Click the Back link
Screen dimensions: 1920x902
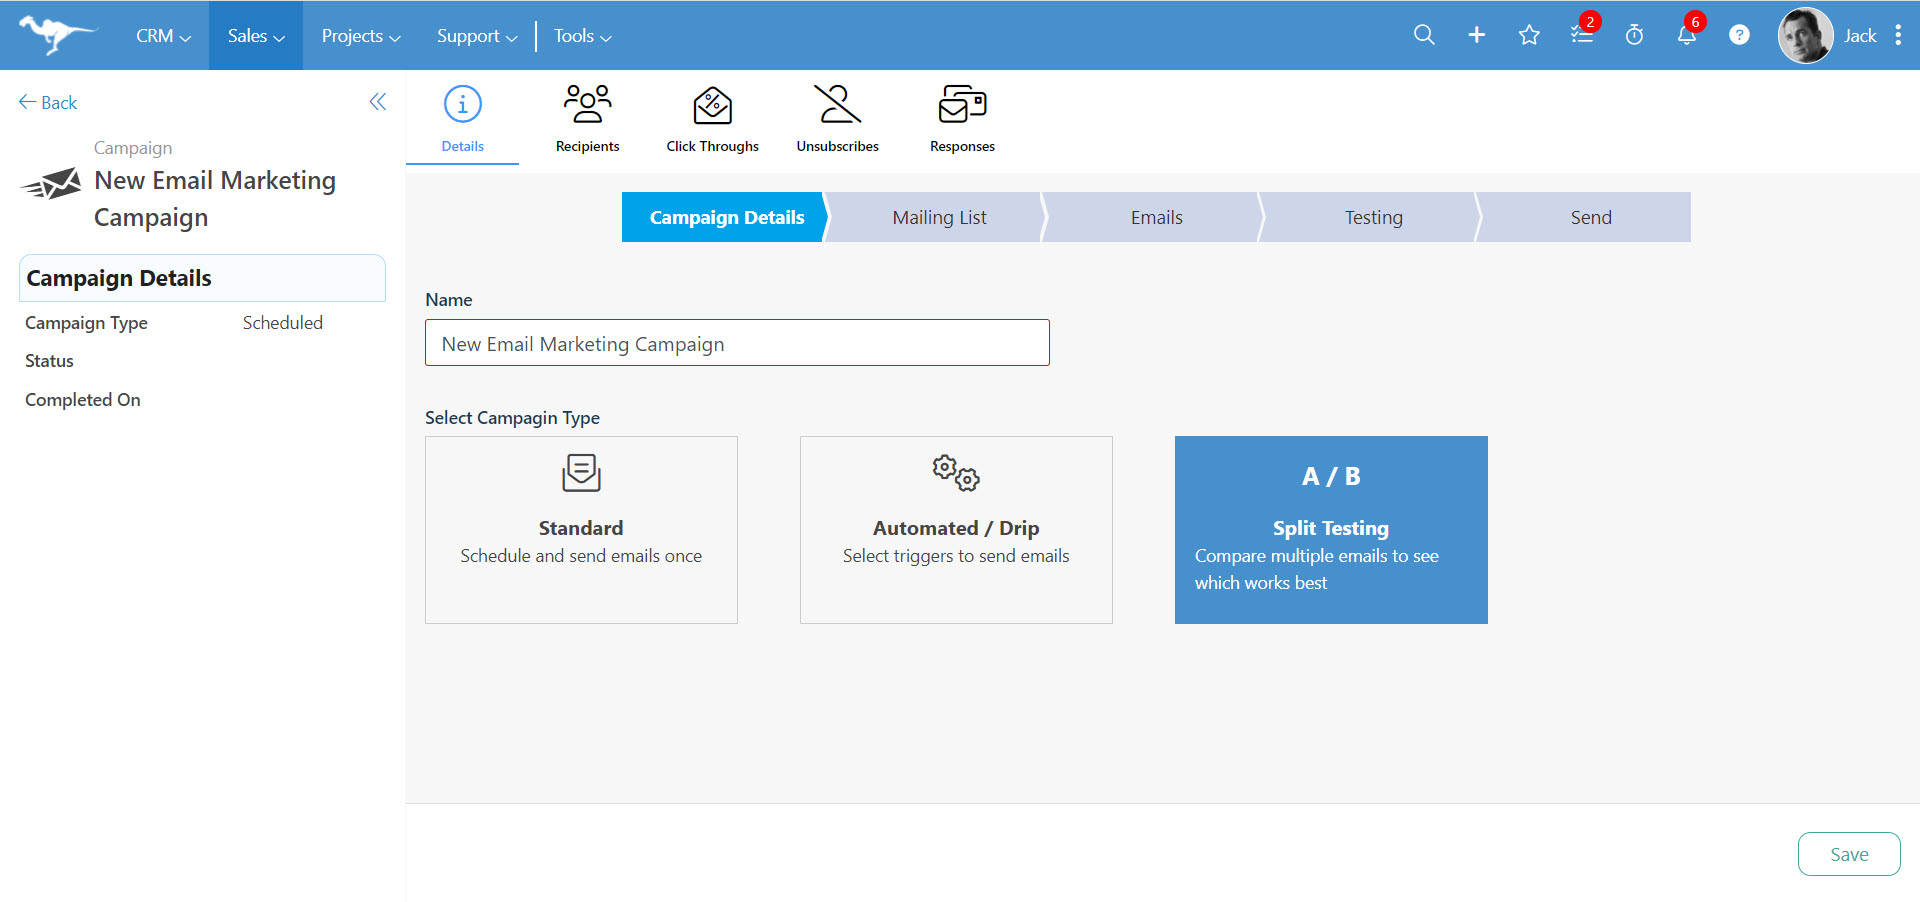point(48,102)
